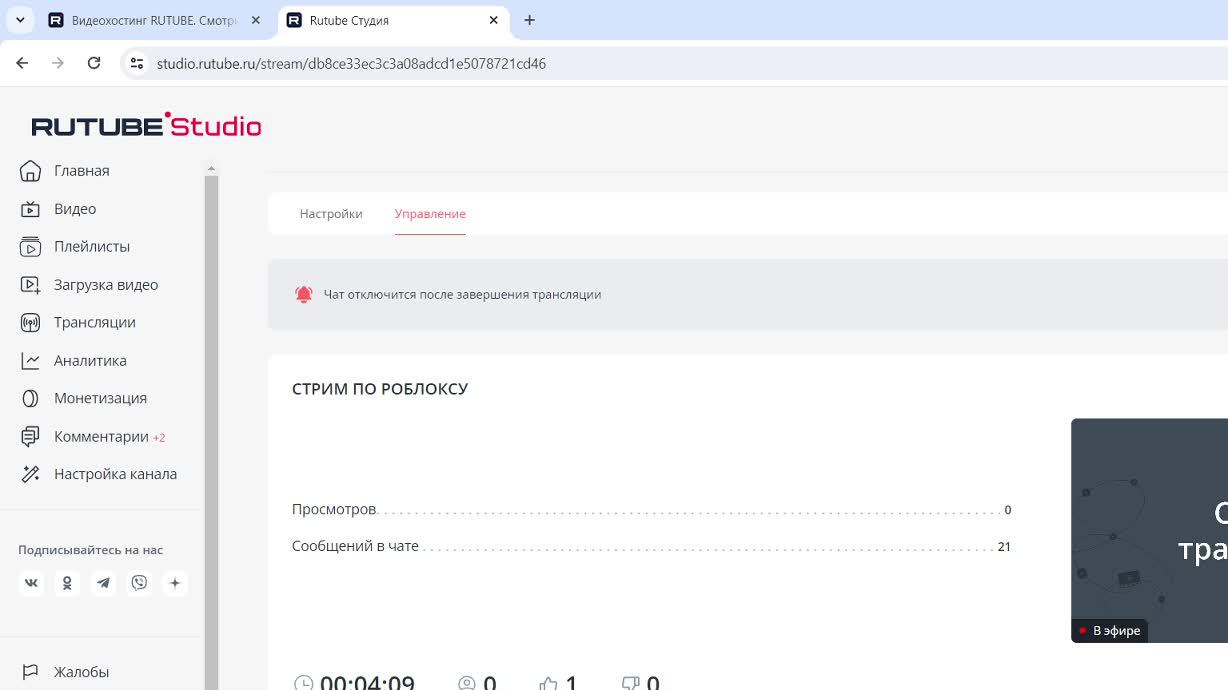
Task: Click the Комментарии speech bubble icon
Action: 31,436
